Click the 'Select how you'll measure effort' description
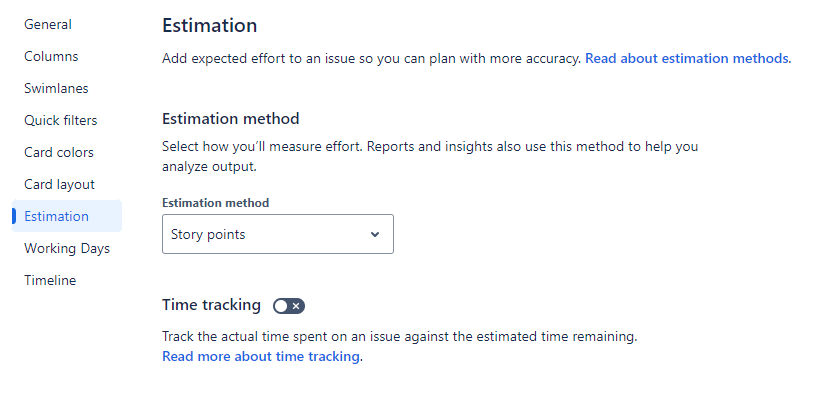 pos(430,157)
